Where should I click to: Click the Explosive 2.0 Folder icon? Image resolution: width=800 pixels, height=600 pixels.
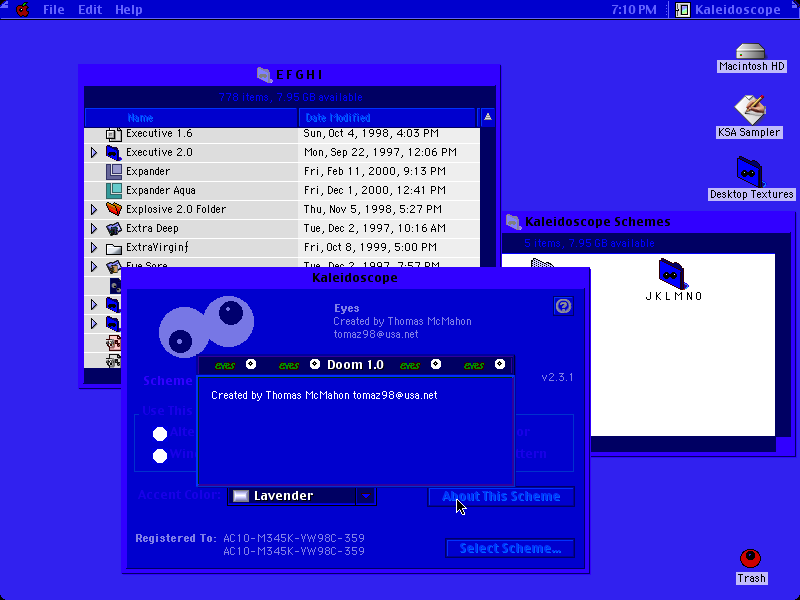[113, 209]
